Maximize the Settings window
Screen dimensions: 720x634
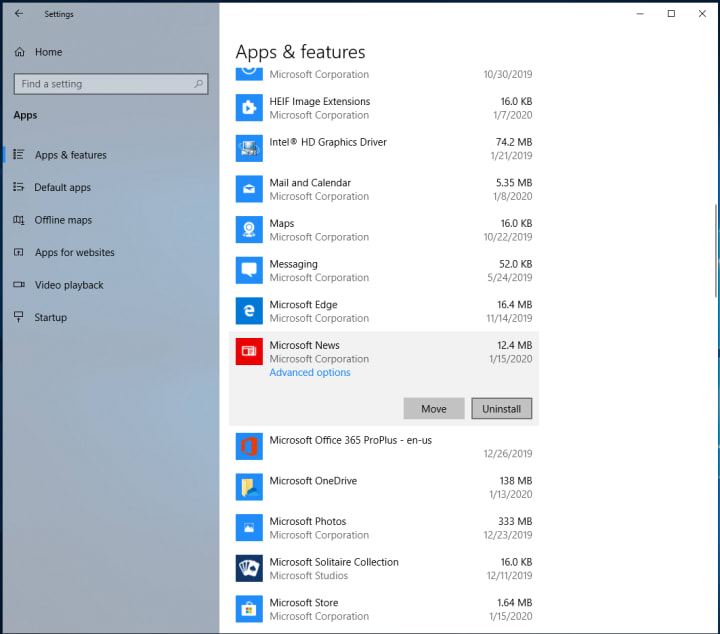(671, 14)
